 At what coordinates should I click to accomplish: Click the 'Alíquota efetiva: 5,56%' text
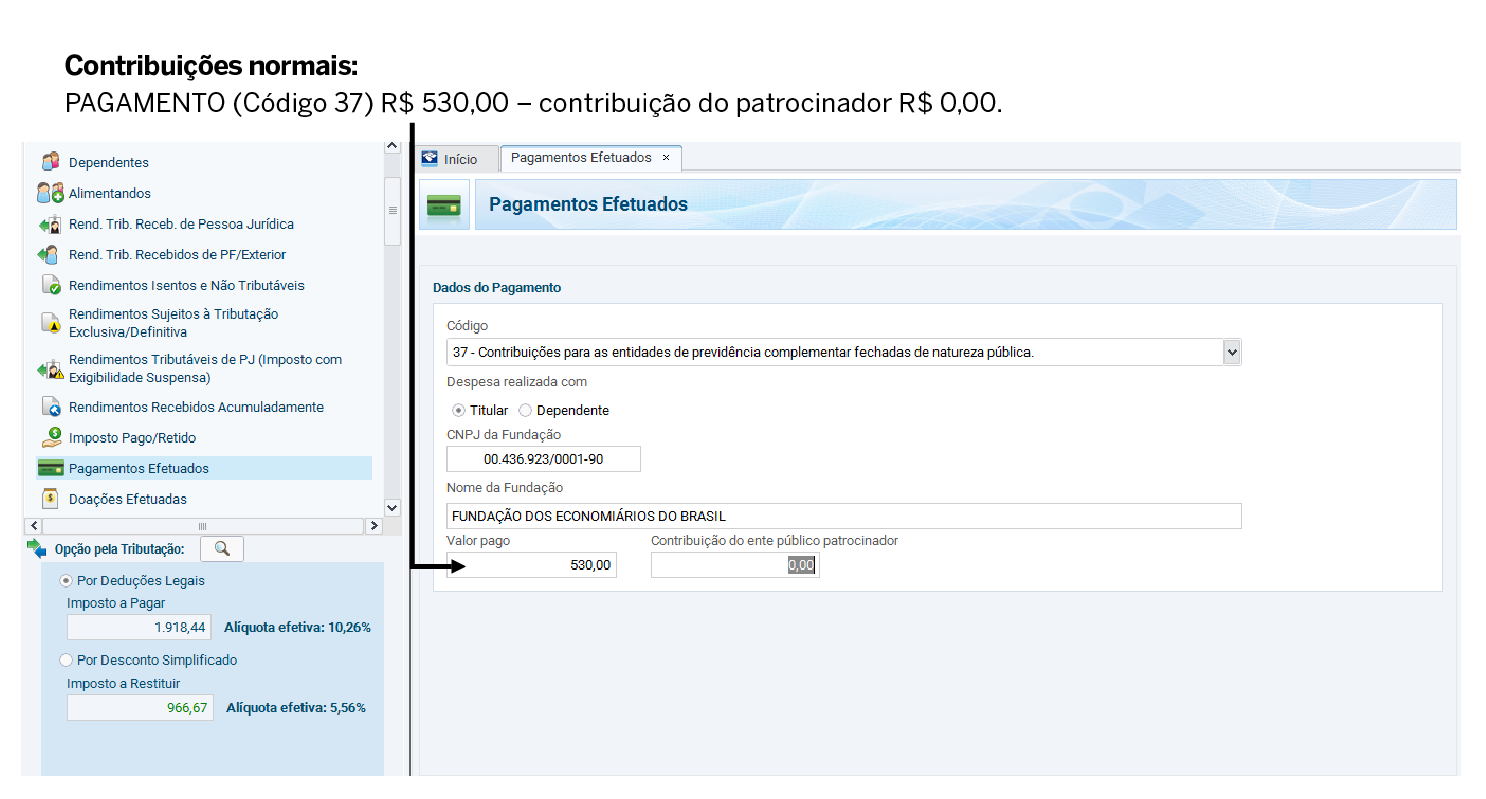pyautogui.click(x=296, y=708)
